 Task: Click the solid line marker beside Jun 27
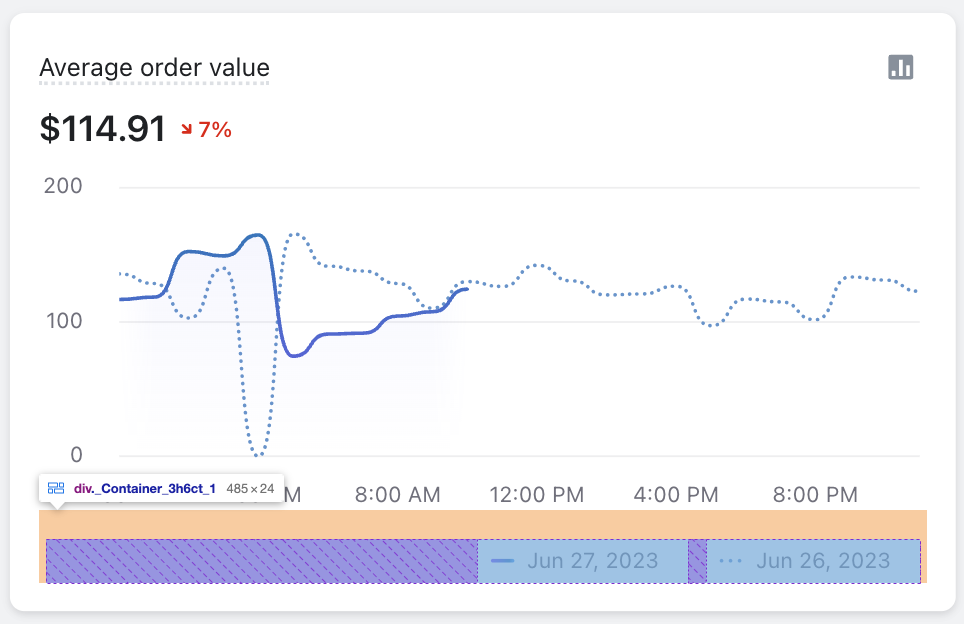click(503, 561)
